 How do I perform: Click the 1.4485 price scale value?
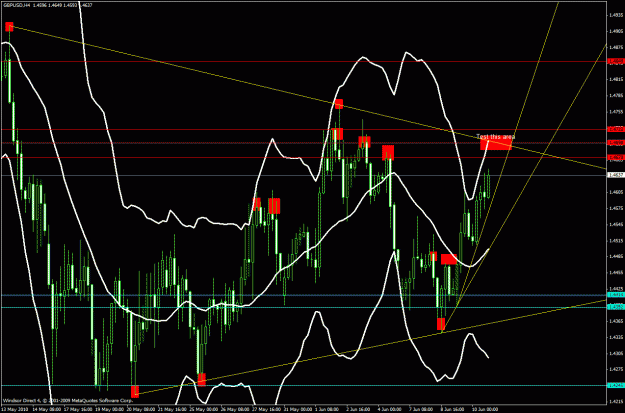[616, 256]
